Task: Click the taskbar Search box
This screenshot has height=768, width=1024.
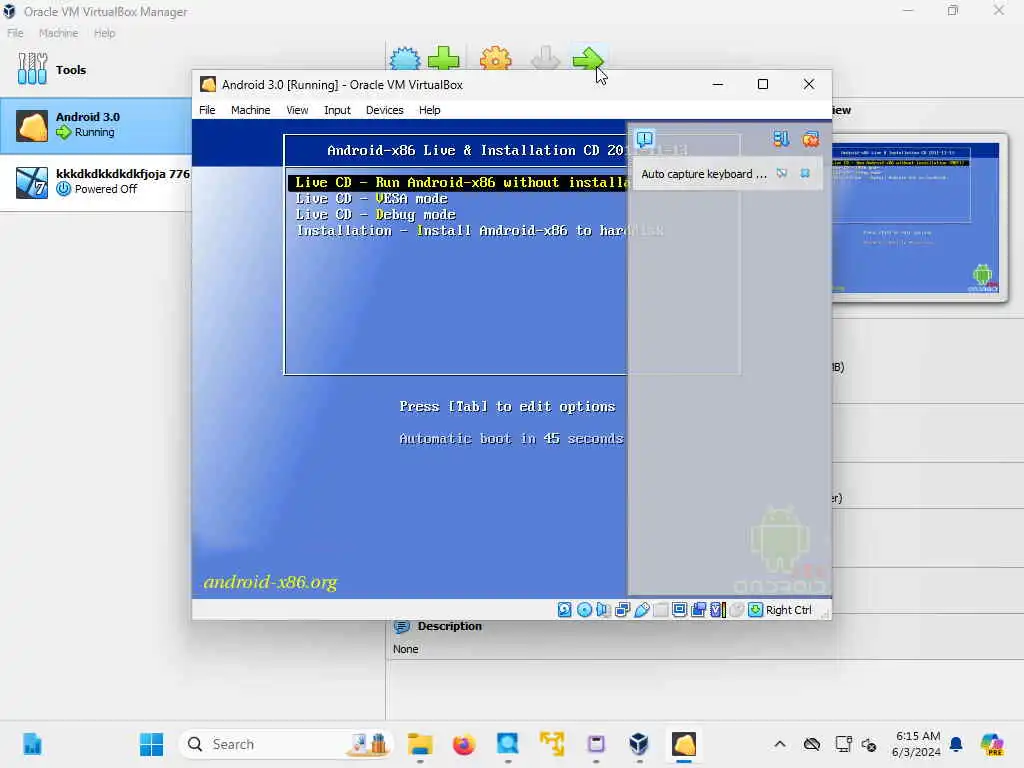Action: coord(286,744)
